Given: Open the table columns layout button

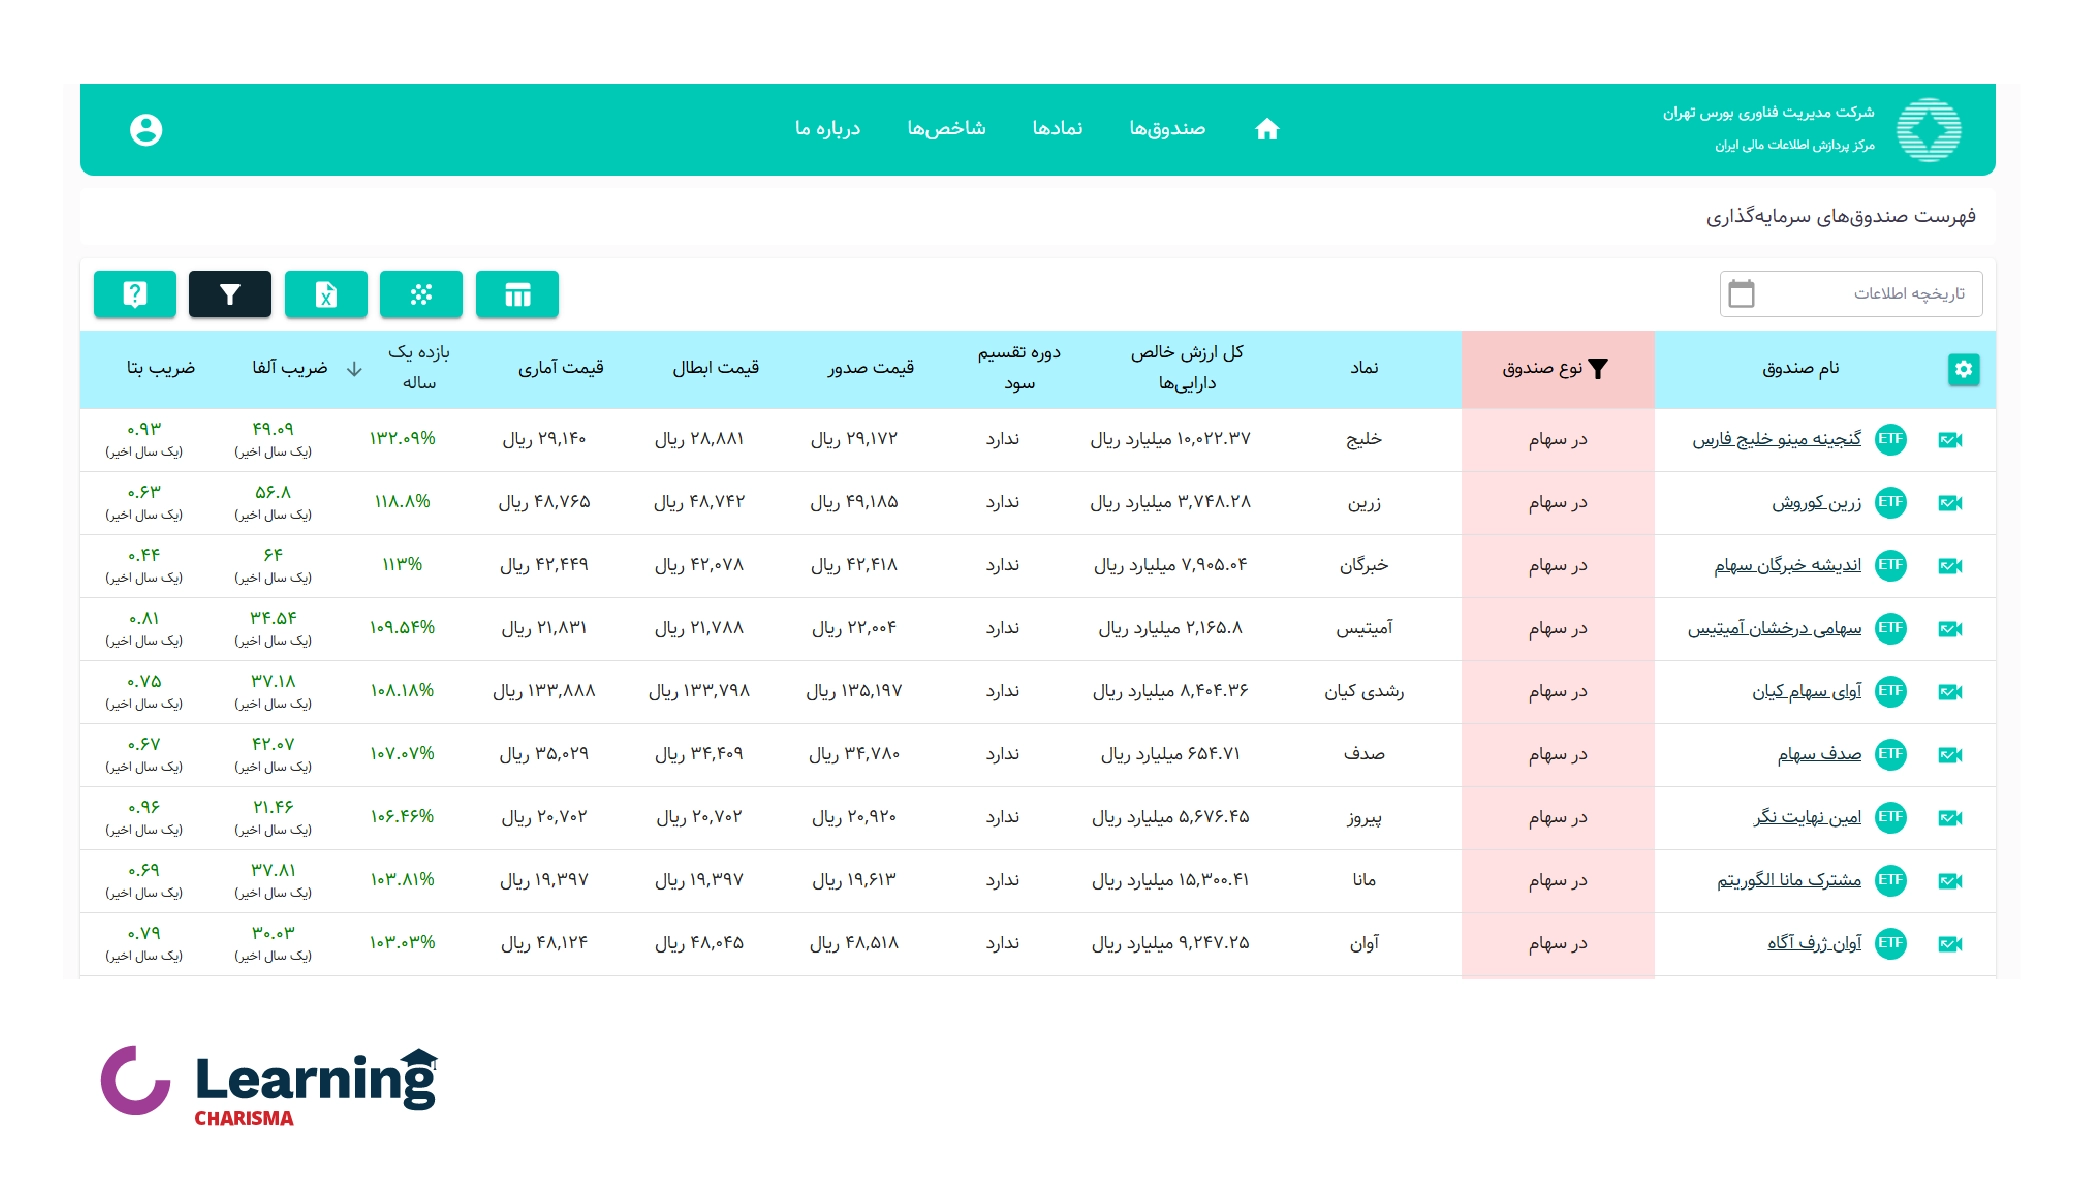Looking at the screenshot, I should [517, 294].
